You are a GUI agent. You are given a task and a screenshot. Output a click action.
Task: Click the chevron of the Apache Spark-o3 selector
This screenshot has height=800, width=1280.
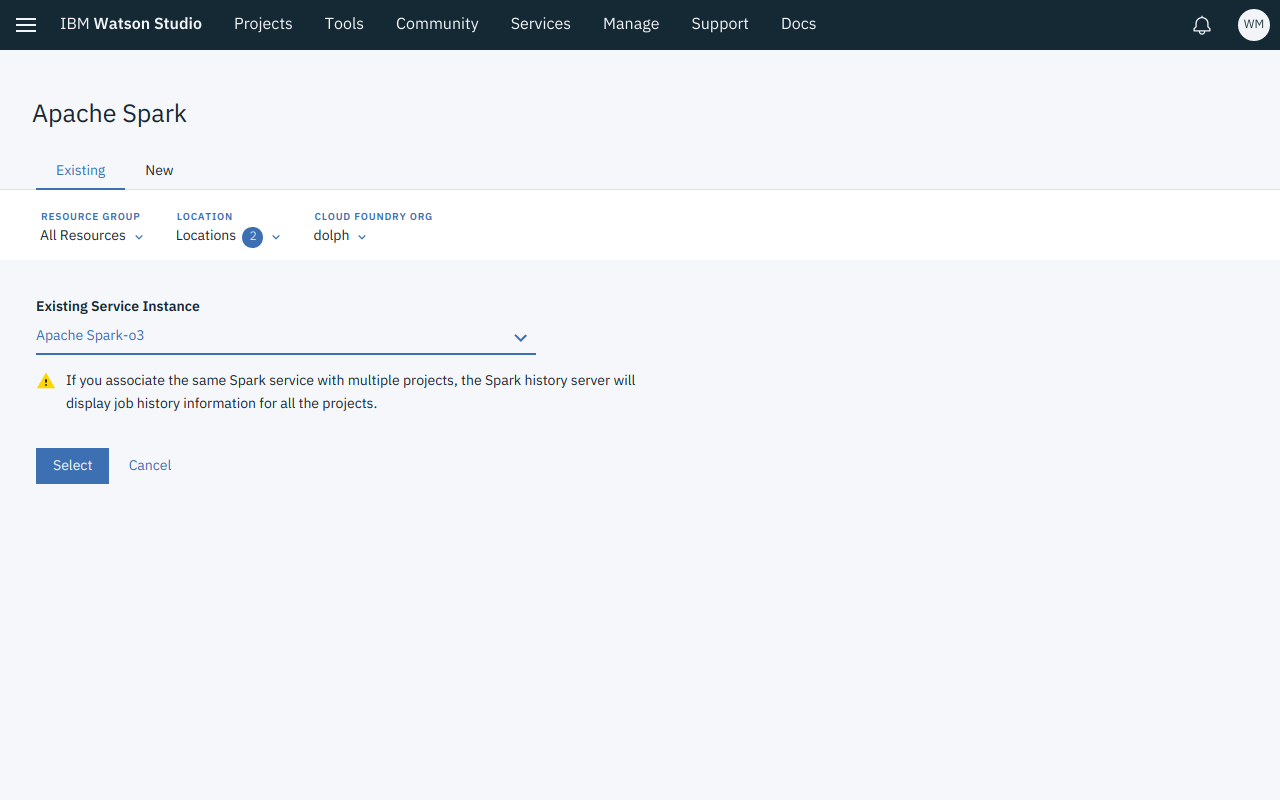(x=520, y=338)
